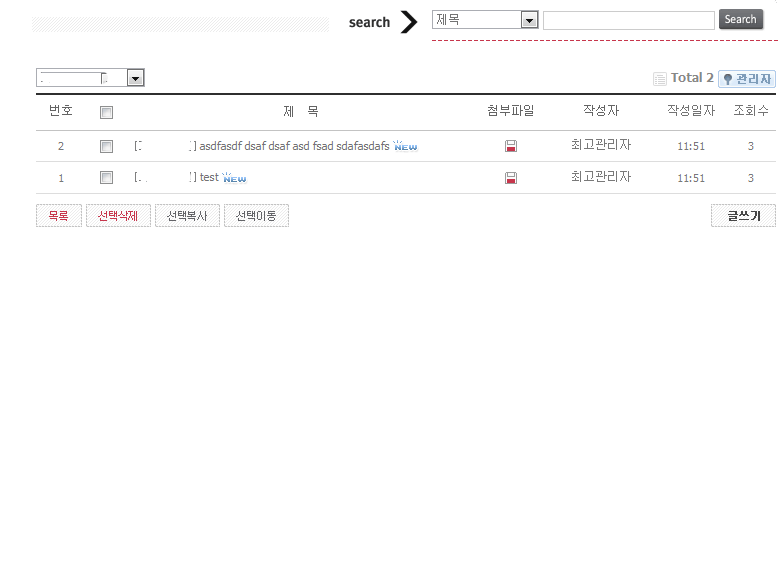
Task: Click the search arrow icon
Action: tap(408, 22)
